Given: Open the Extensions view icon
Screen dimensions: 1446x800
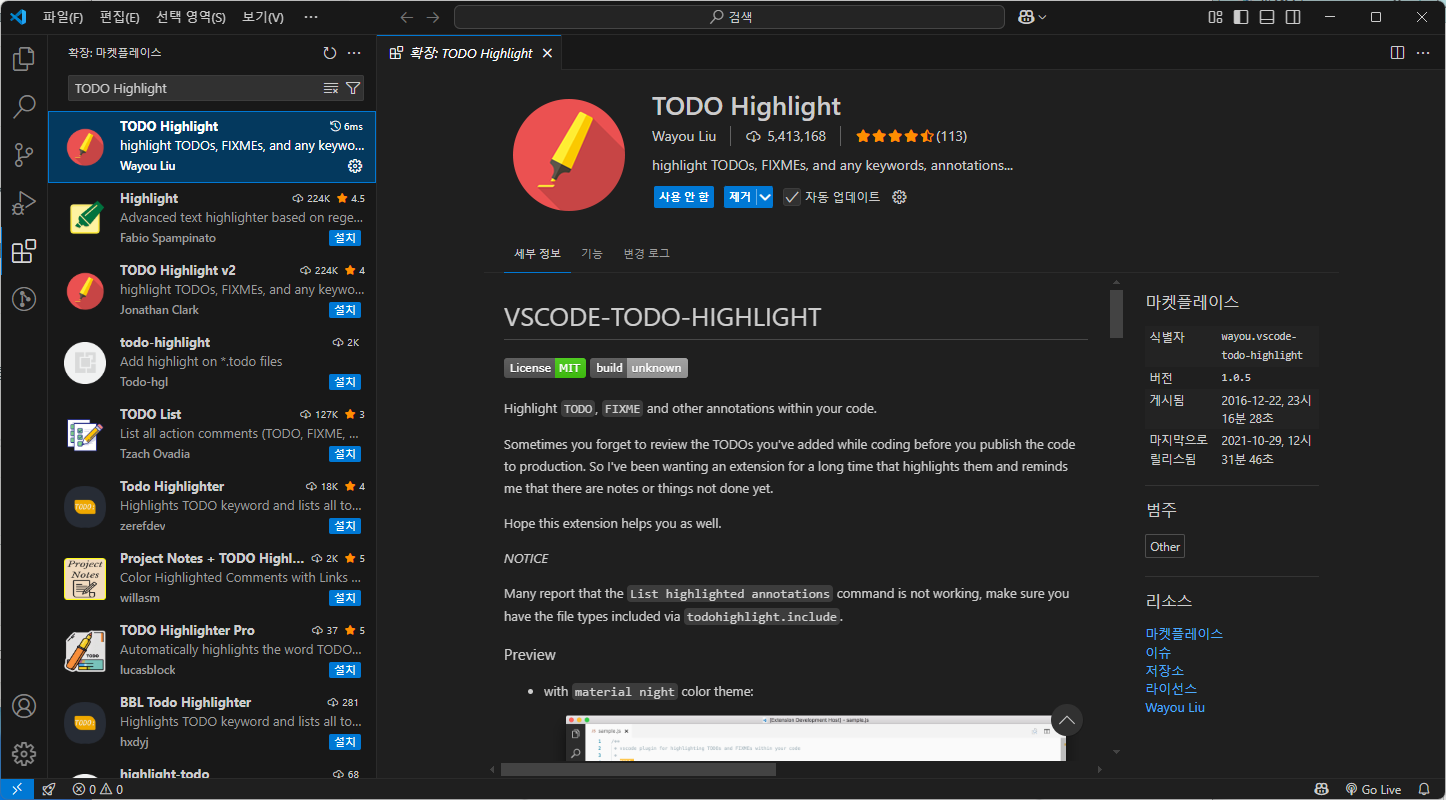Looking at the screenshot, I should point(24,251).
